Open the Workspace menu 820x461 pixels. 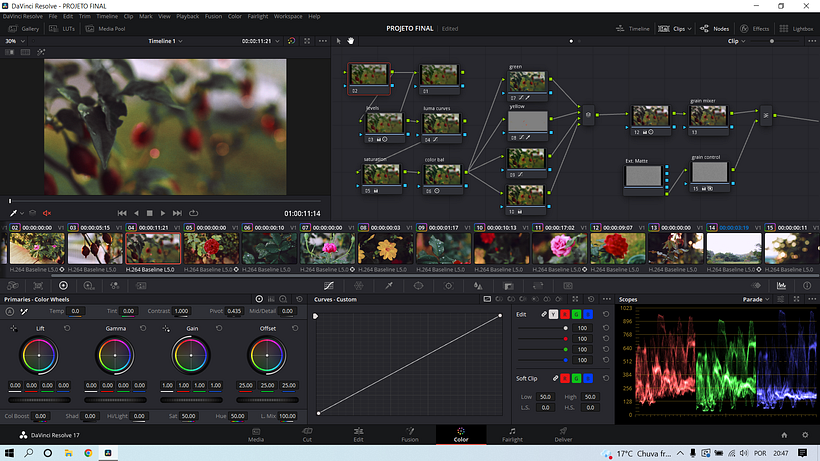click(x=288, y=16)
